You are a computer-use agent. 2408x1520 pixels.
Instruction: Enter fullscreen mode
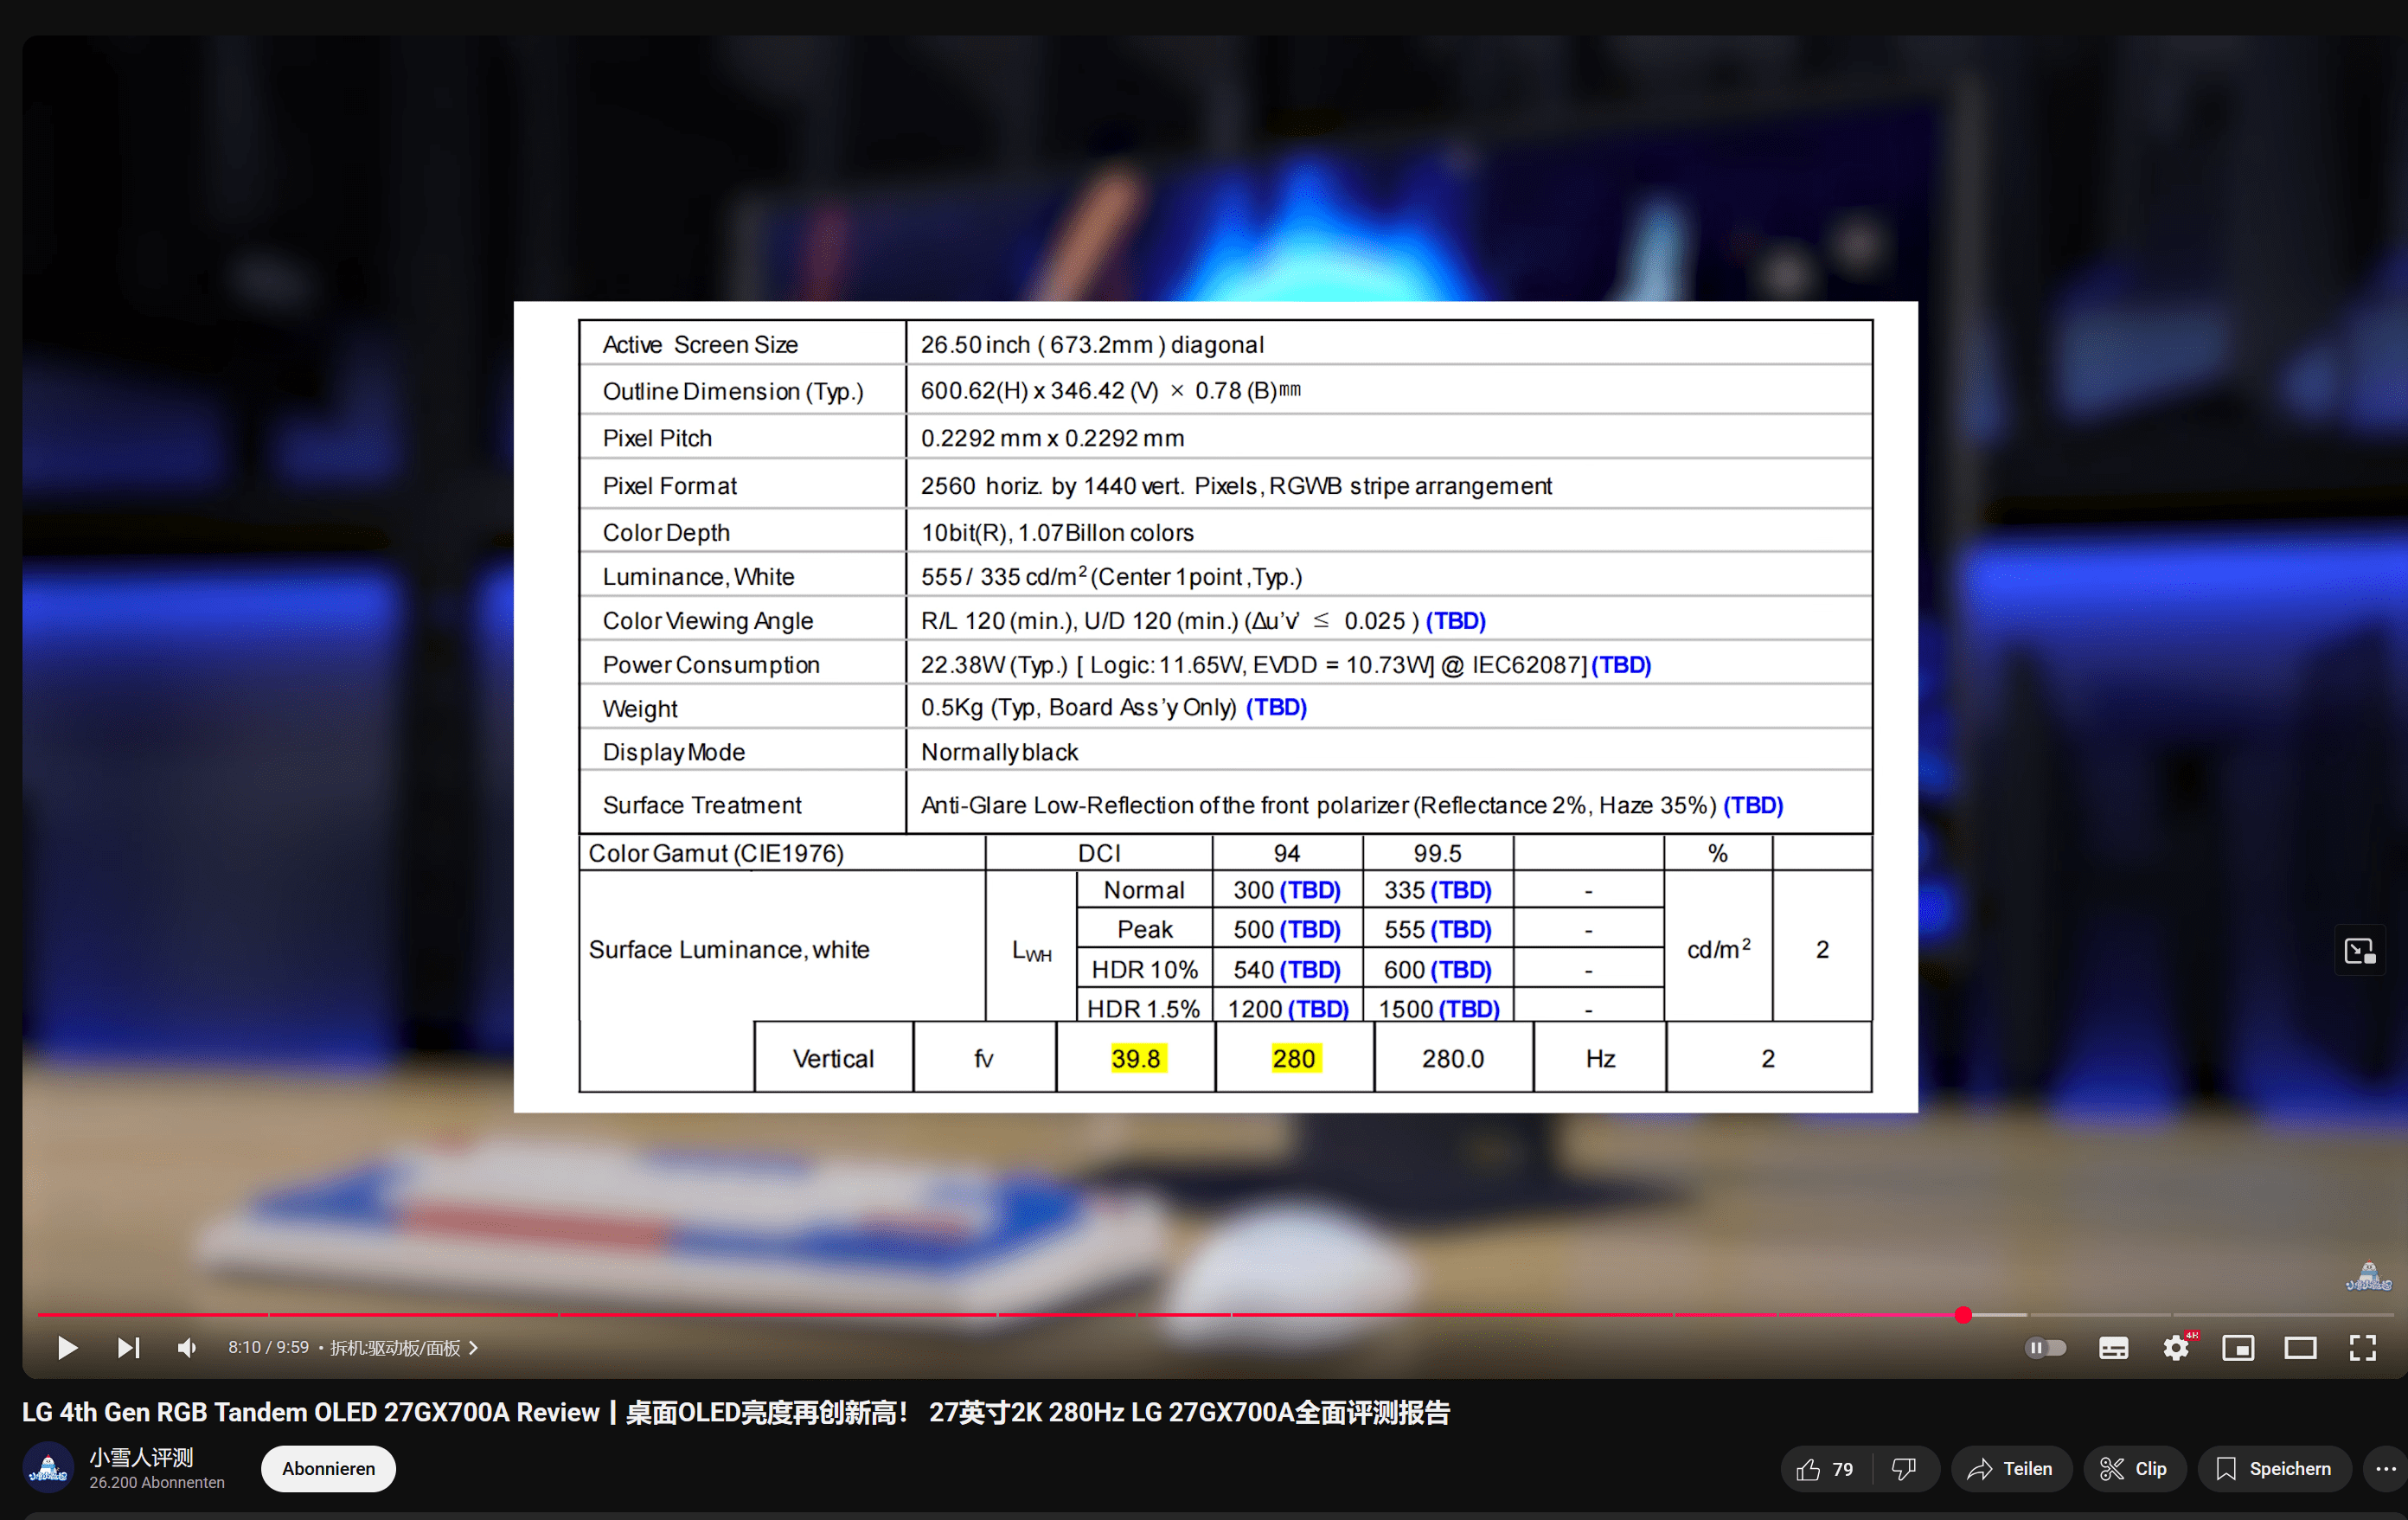[2362, 1347]
